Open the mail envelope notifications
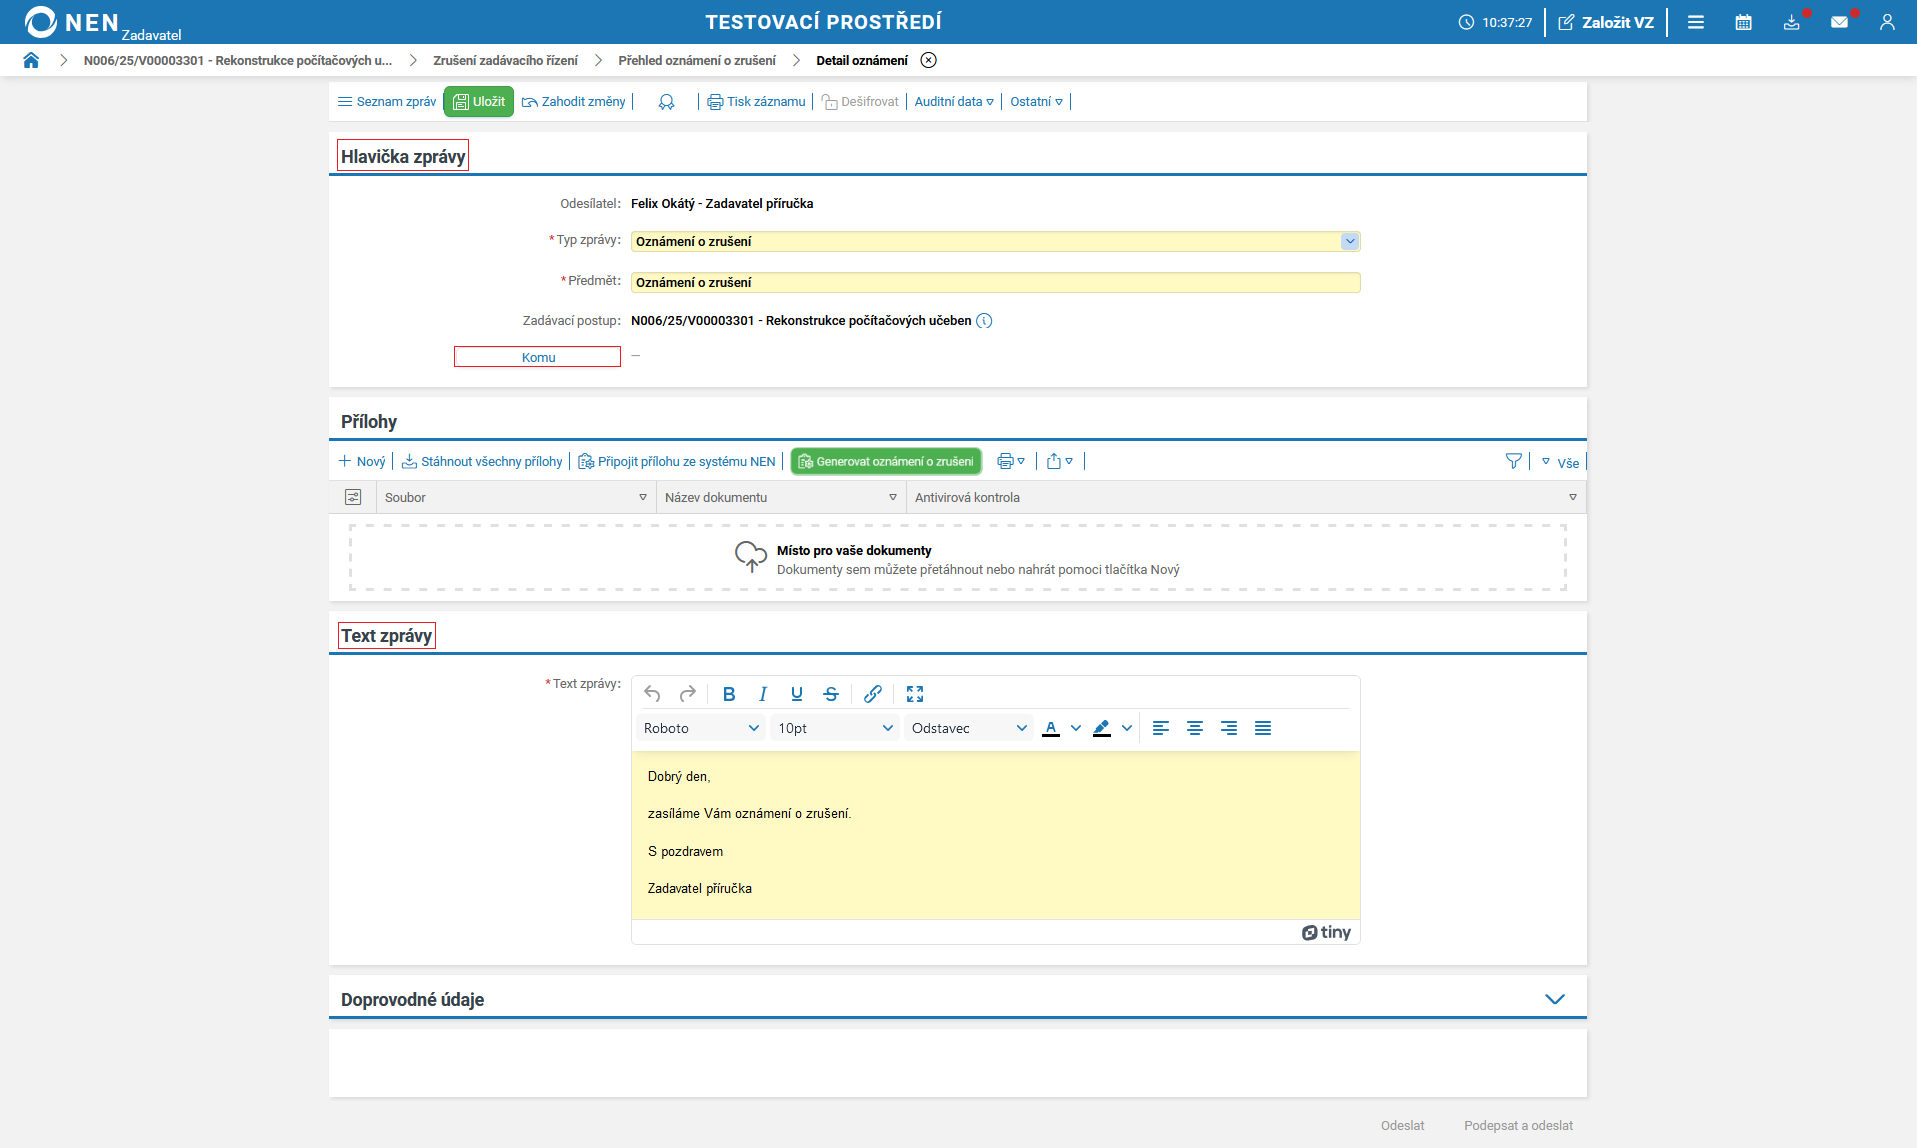 tap(1839, 22)
